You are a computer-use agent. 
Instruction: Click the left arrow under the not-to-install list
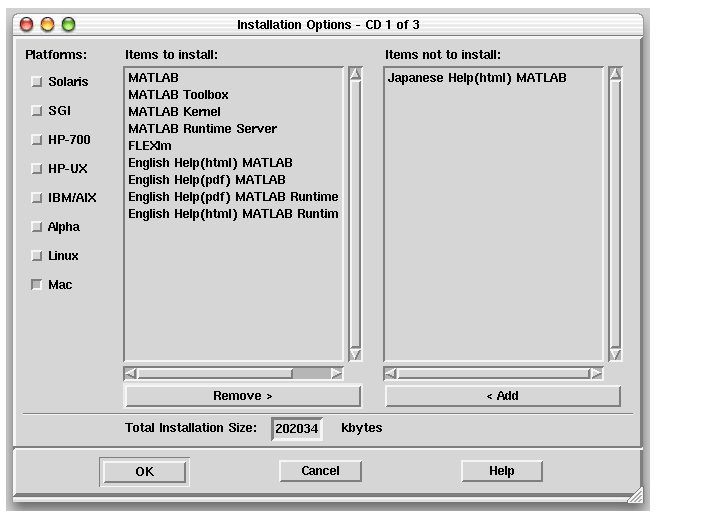(391, 373)
